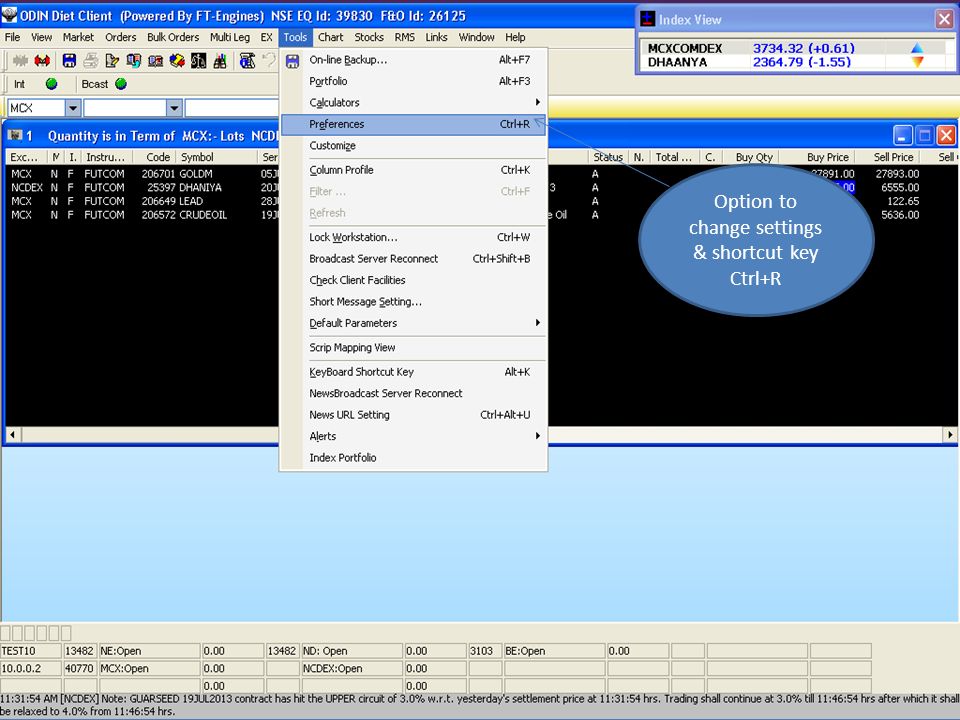Screen dimensions: 960x720
Task: Click the market watch window title icon
Action: (x=15, y=135)
